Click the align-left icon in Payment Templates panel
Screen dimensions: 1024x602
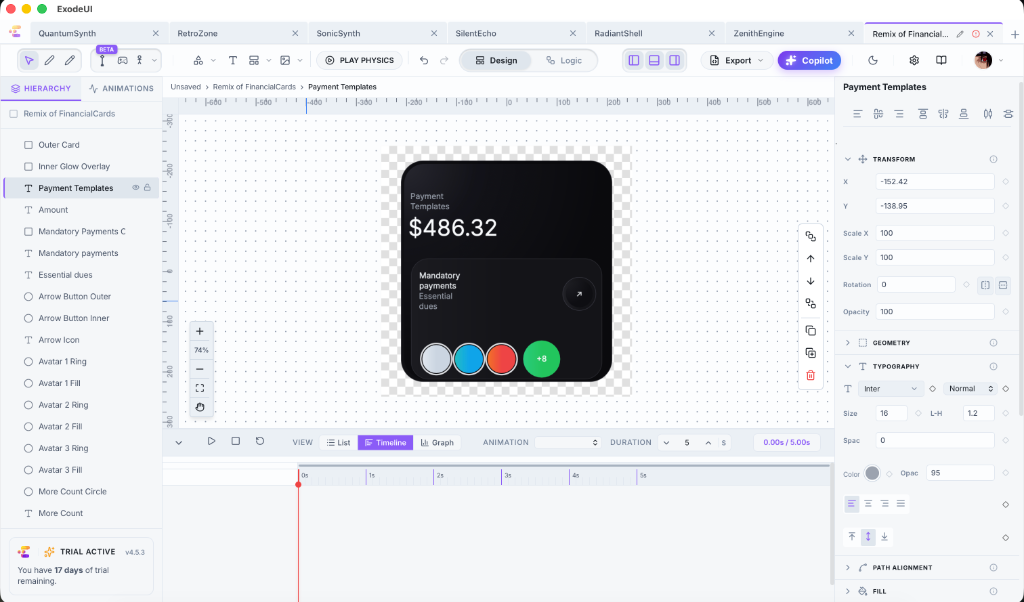[857, 113]
